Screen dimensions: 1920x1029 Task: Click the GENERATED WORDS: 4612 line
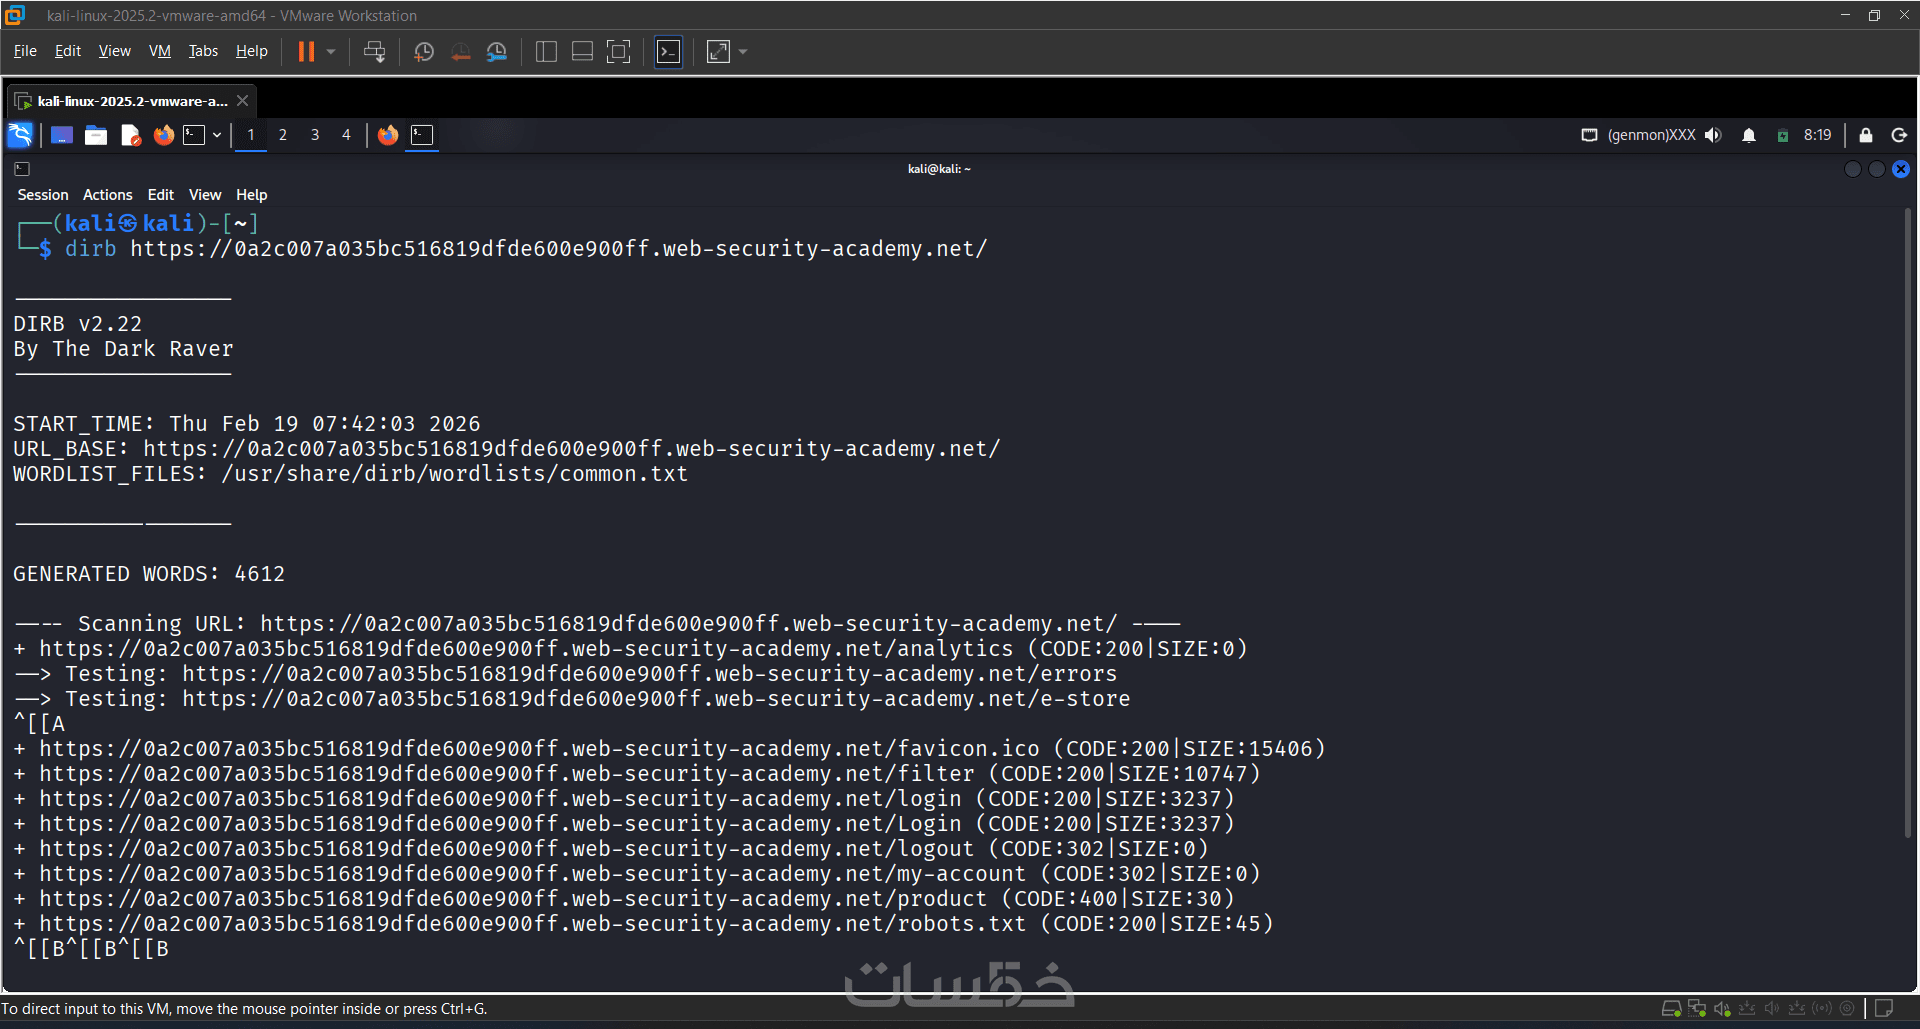tap(149, 574)
